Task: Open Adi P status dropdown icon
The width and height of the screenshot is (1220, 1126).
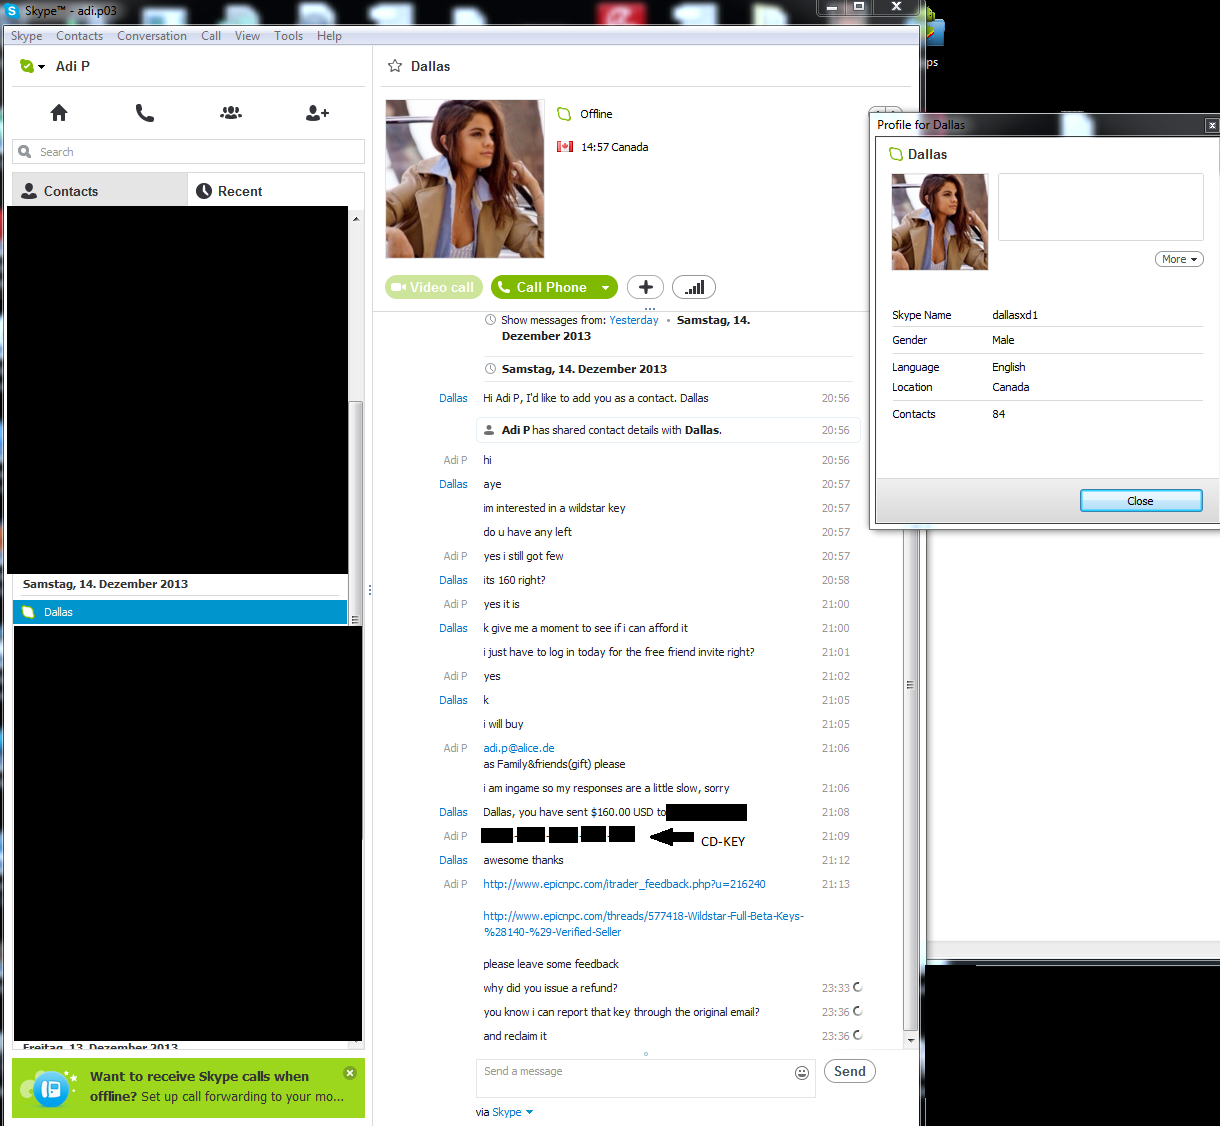Action: click(x=32, y=67)
